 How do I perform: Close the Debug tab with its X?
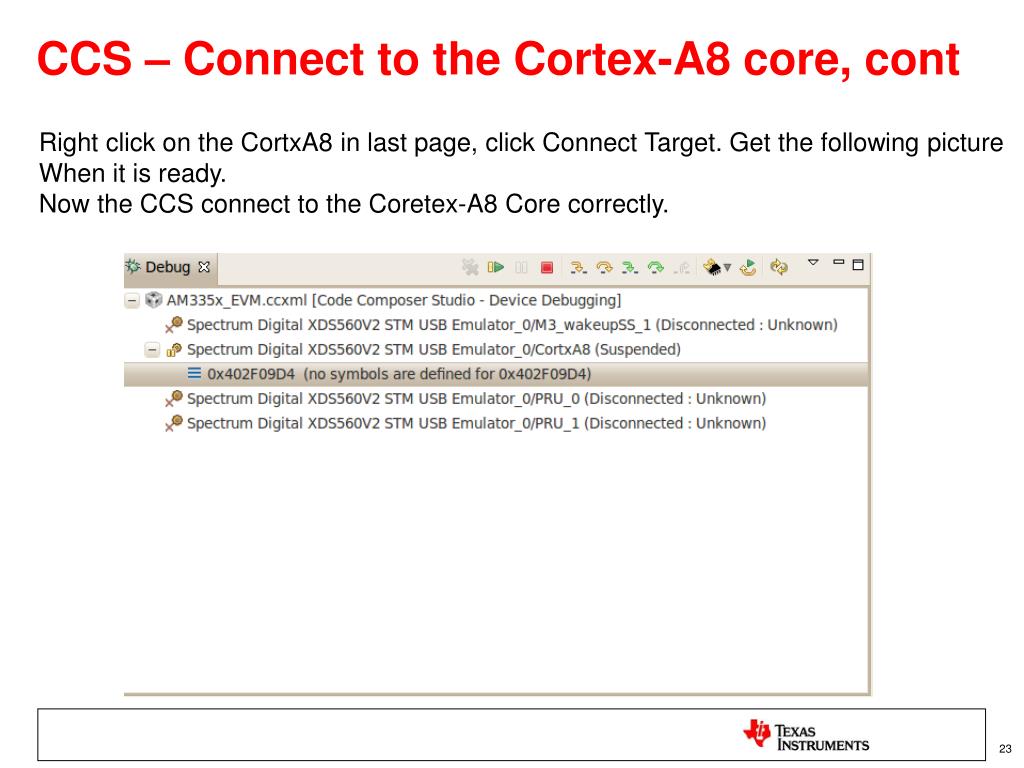tap(204, 267)
